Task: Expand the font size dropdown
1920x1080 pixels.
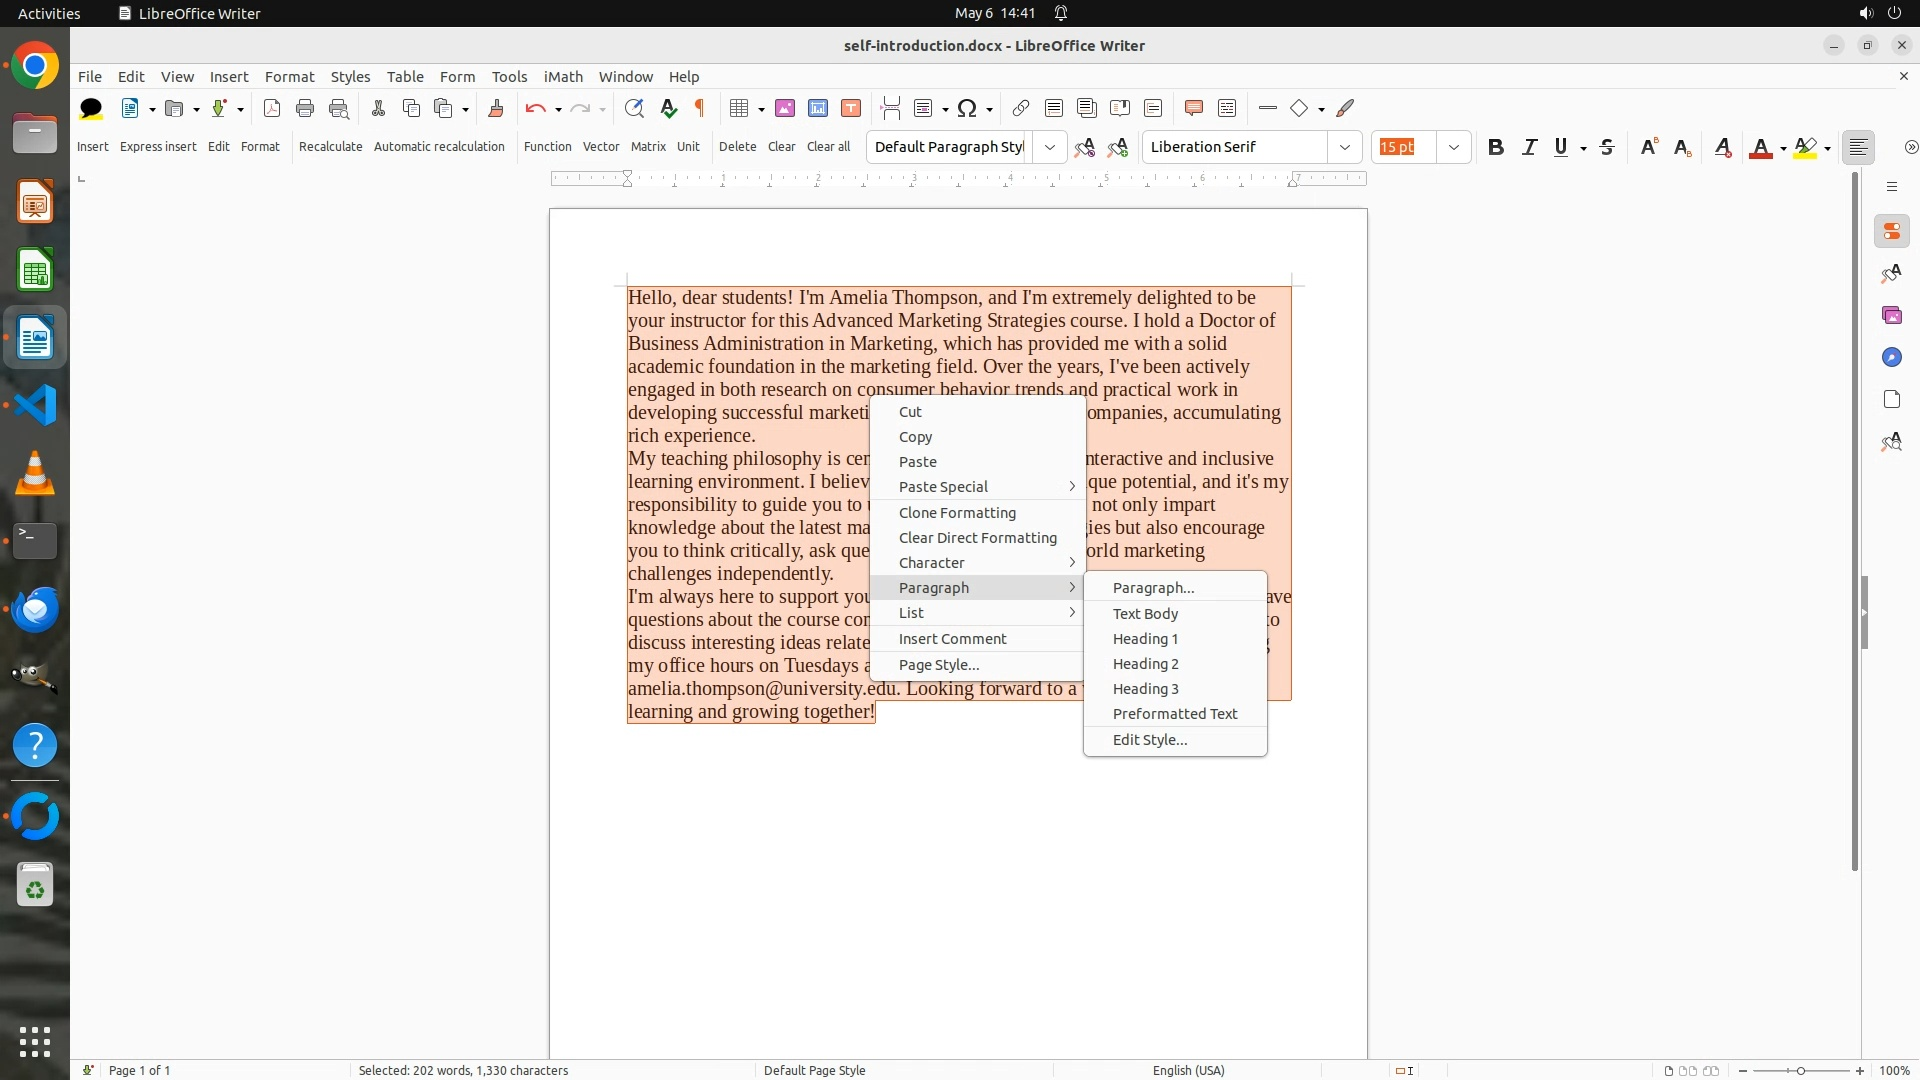Action: 1453,148
